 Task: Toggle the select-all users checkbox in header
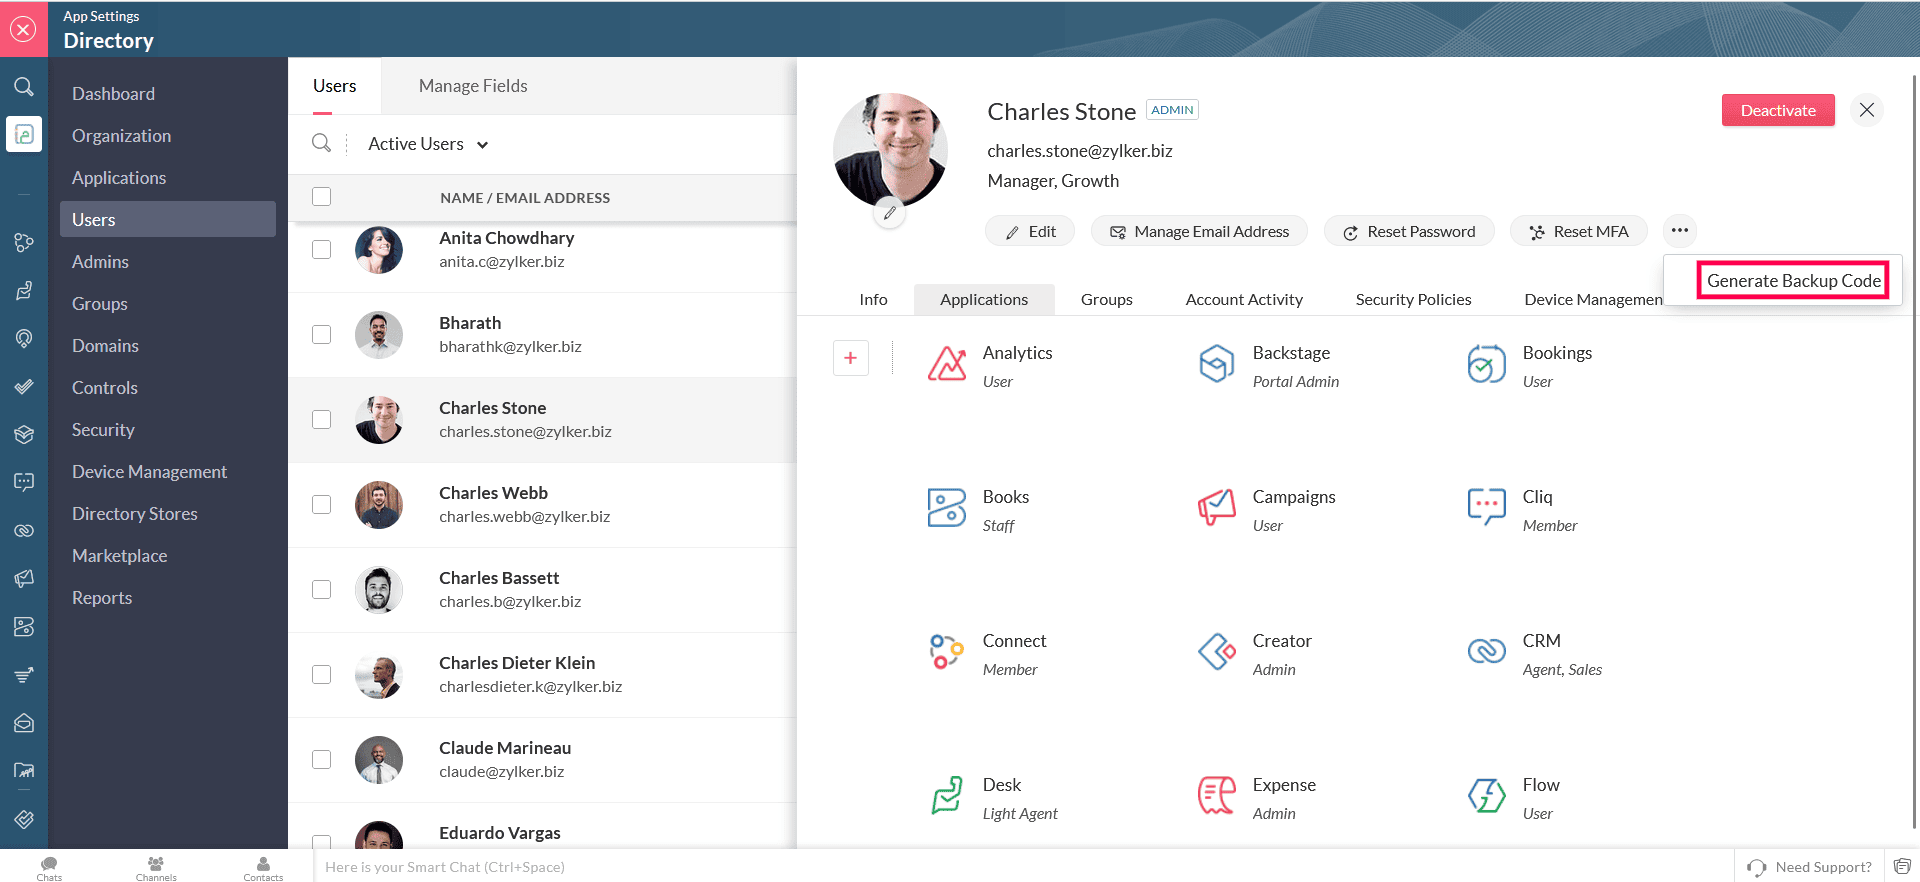tap(321, 197)
